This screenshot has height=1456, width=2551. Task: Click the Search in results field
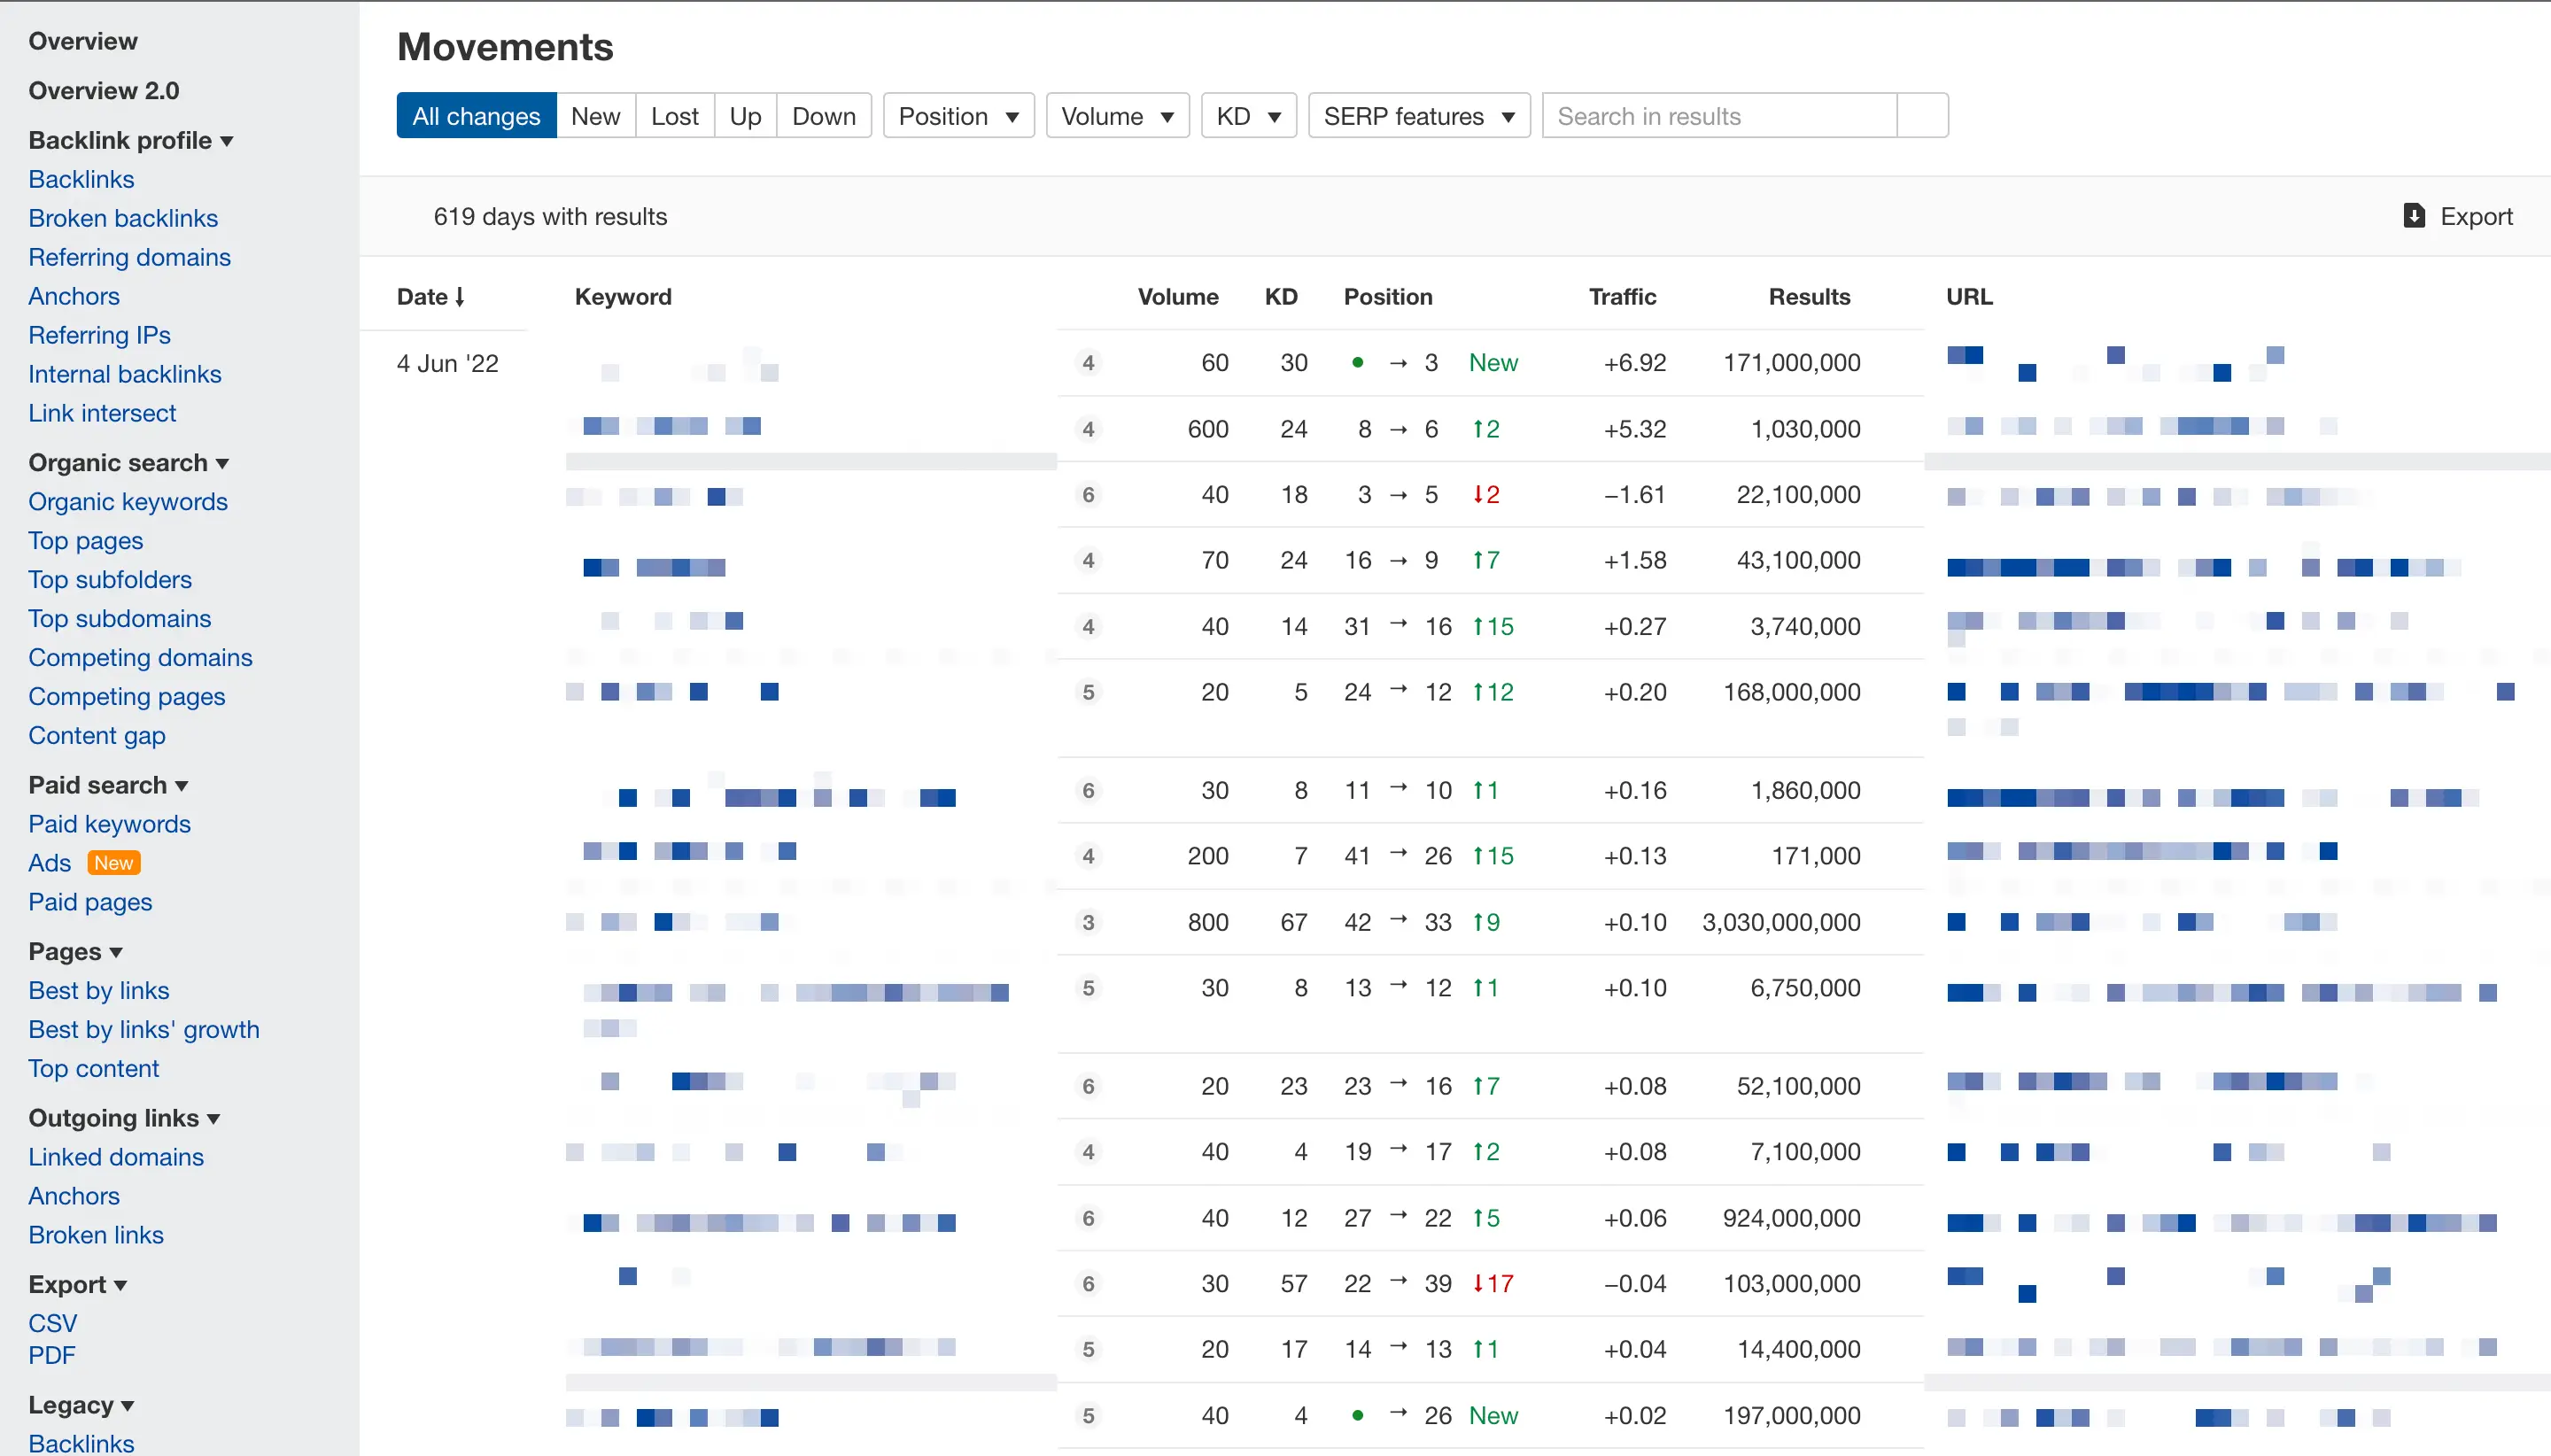[x=1718, y=116]
